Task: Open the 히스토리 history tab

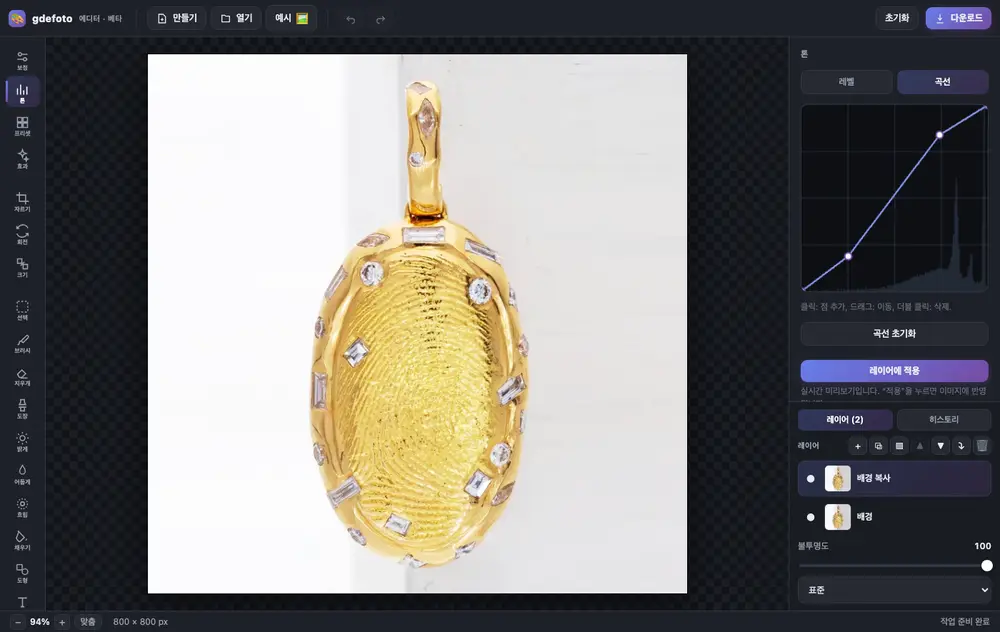Action: pyautogui.click(x=944, y=420)
